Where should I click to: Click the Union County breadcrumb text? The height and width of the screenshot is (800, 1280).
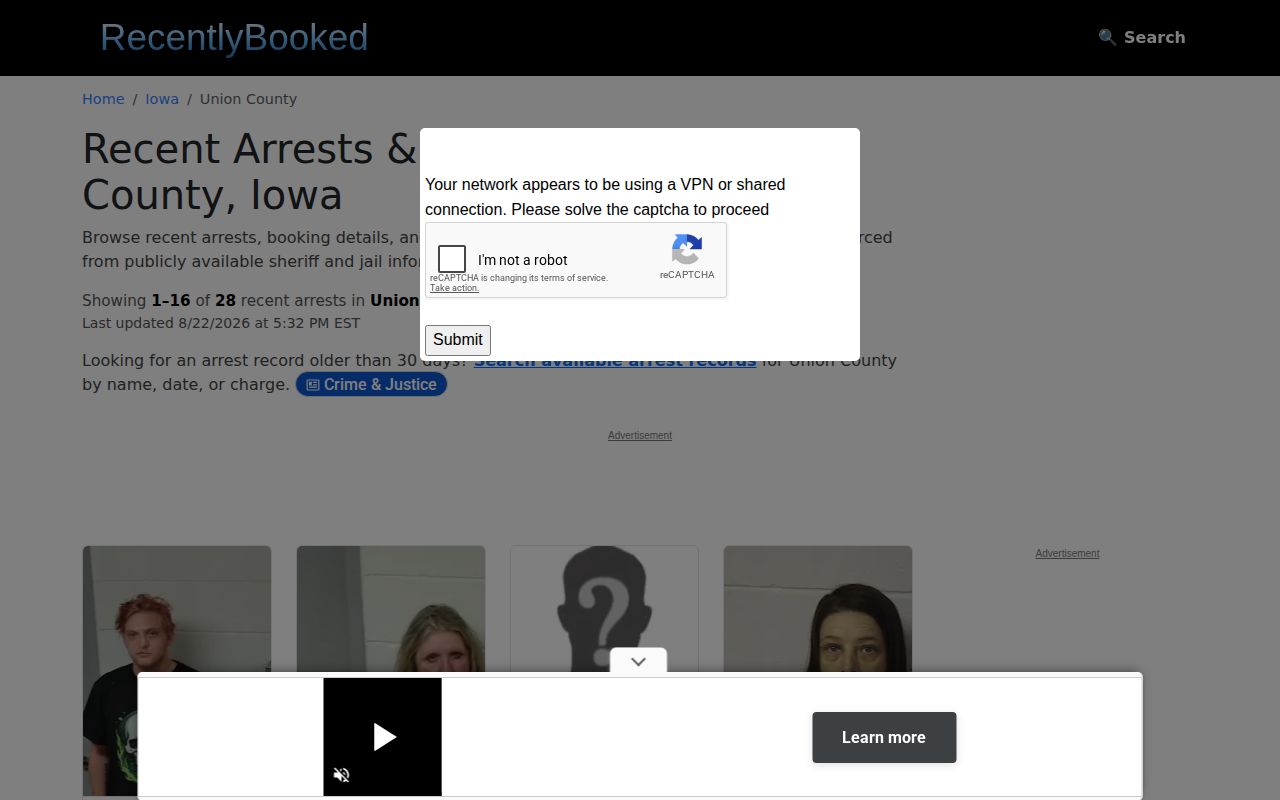point(248,99)
